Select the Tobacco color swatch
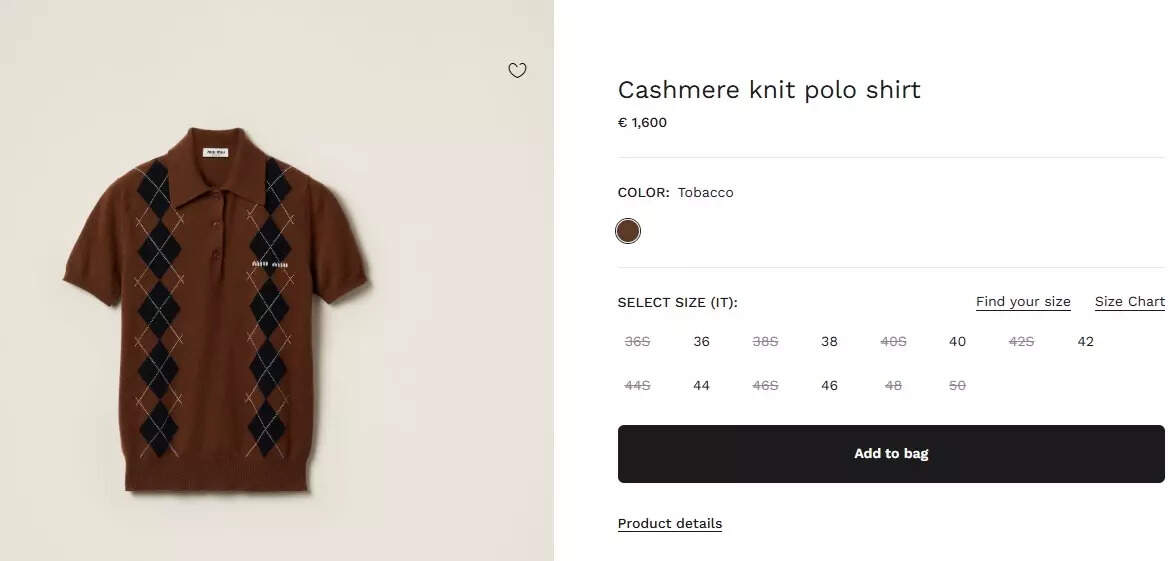 click(x=628, y=232)
